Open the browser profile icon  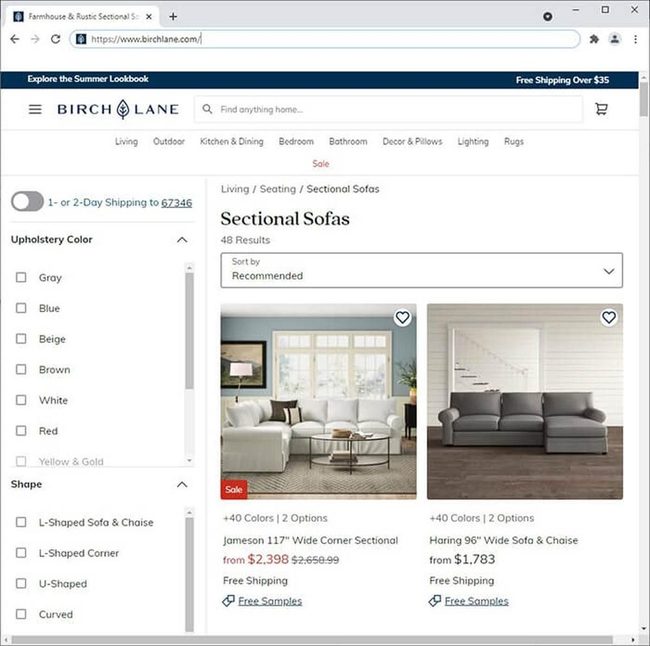(x=615, y=39)
